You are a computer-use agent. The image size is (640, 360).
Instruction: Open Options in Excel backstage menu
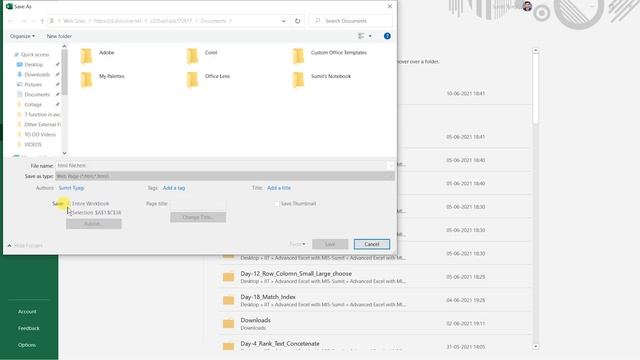click(27, 345)
